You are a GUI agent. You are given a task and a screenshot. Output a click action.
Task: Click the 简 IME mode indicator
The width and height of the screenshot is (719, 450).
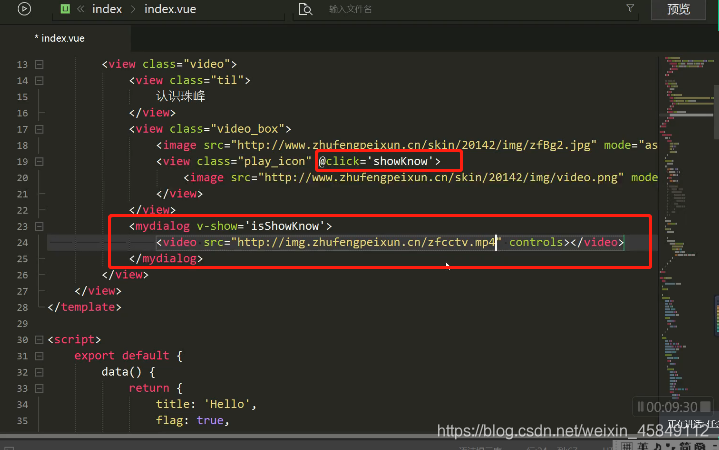(685, 446)
